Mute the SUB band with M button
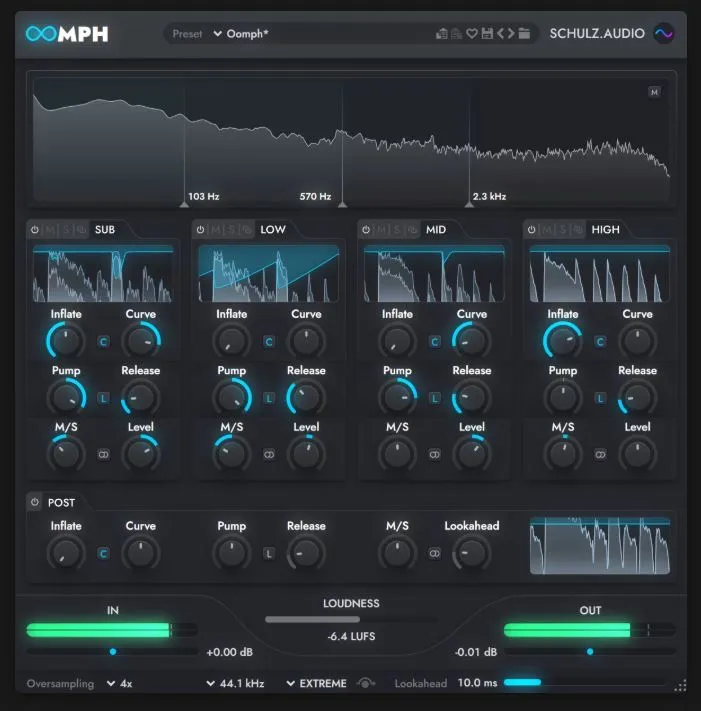The width and height of the screenshot is (701, 711). tap(50, 230)
